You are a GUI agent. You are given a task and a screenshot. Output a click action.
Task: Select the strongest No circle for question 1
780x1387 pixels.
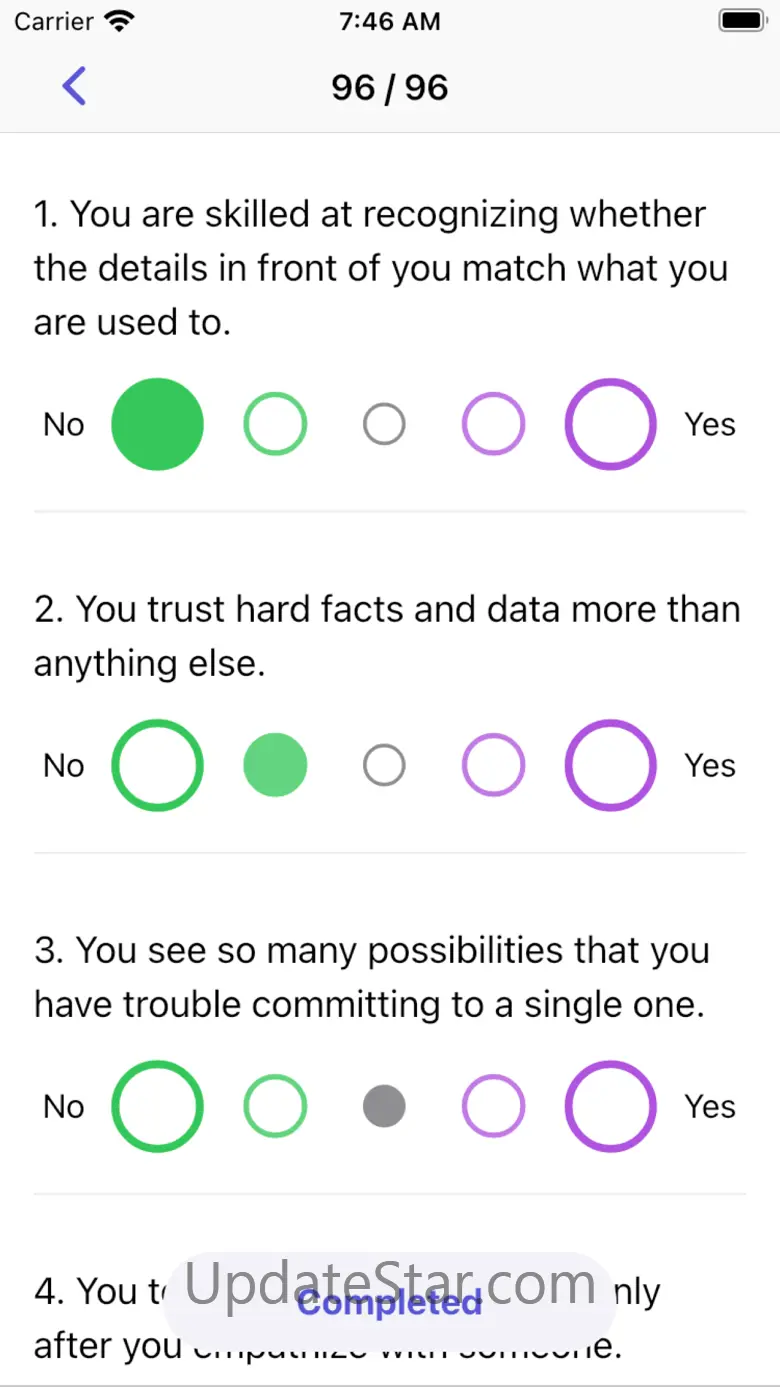(x=157, y=424)
